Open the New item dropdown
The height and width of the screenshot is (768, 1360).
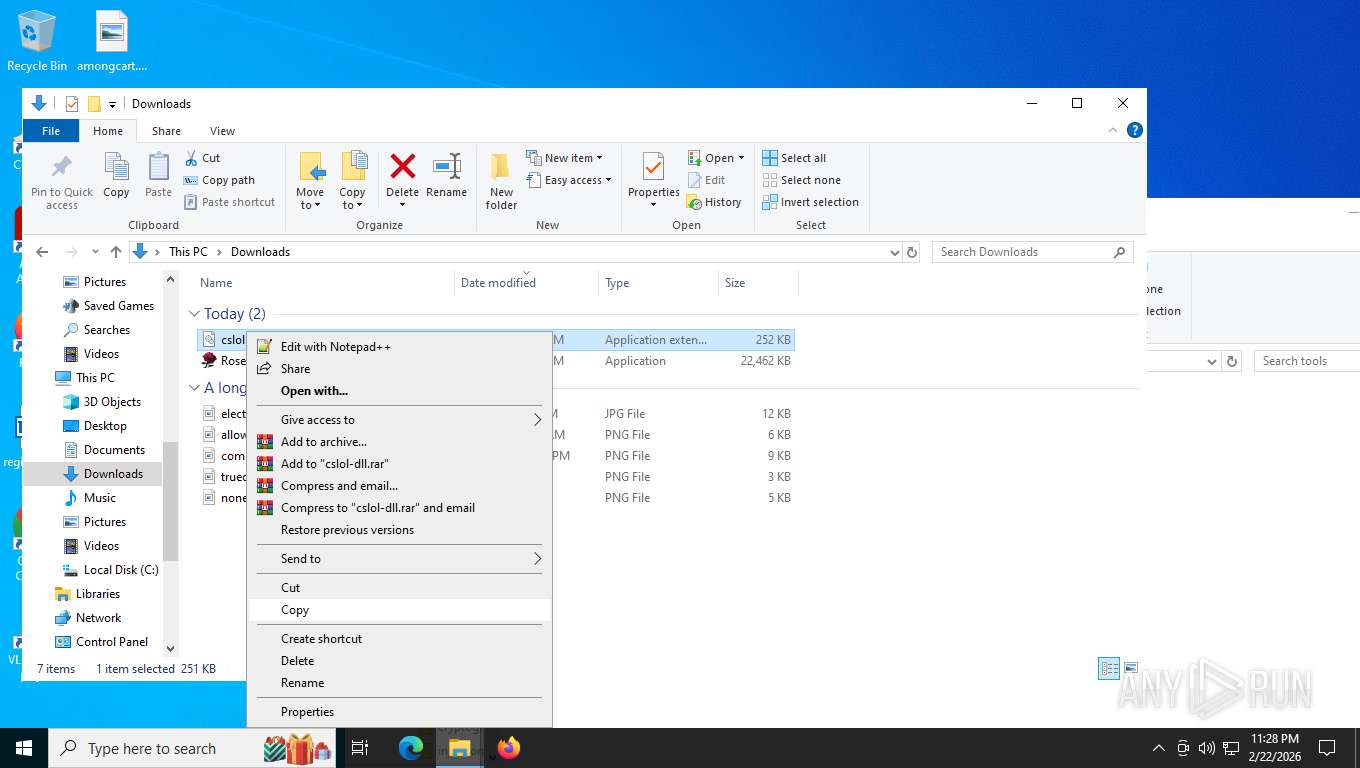(x=565, y=158)
